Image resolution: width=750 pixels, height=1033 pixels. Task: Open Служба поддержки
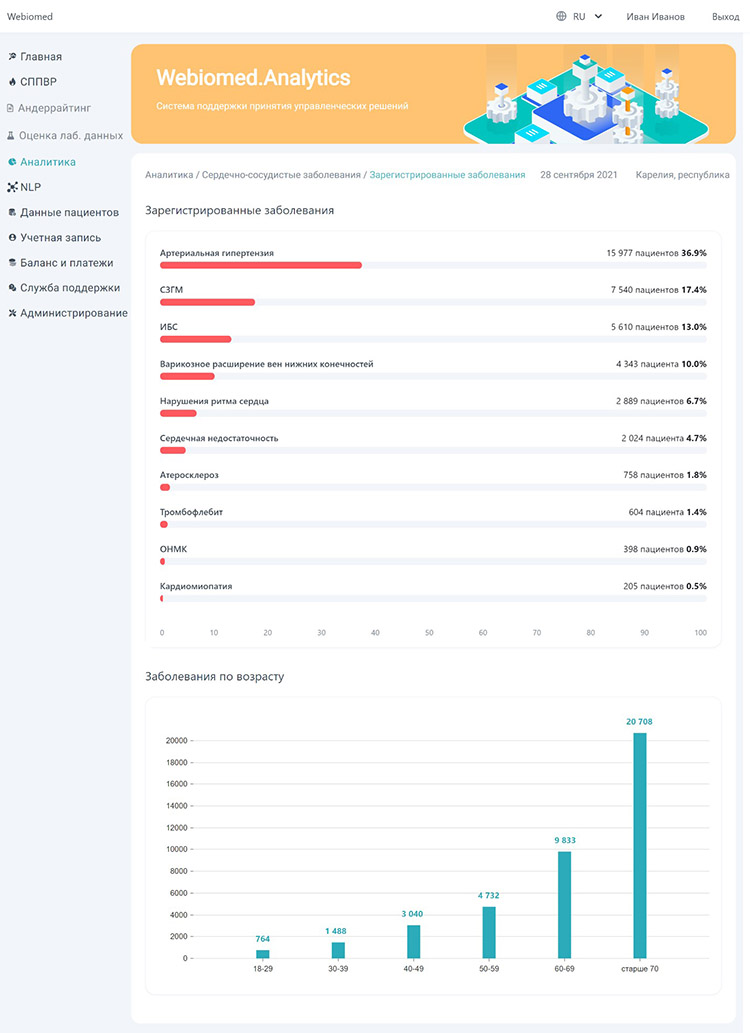70,287
